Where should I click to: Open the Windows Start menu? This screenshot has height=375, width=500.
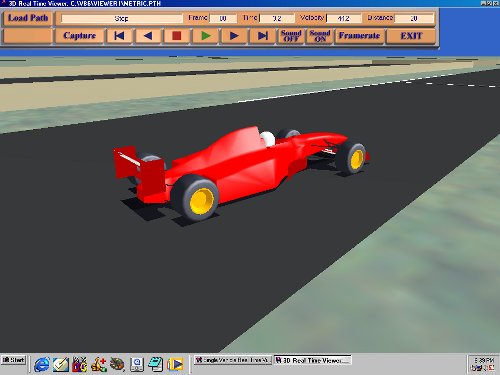[x=14, y=360]
